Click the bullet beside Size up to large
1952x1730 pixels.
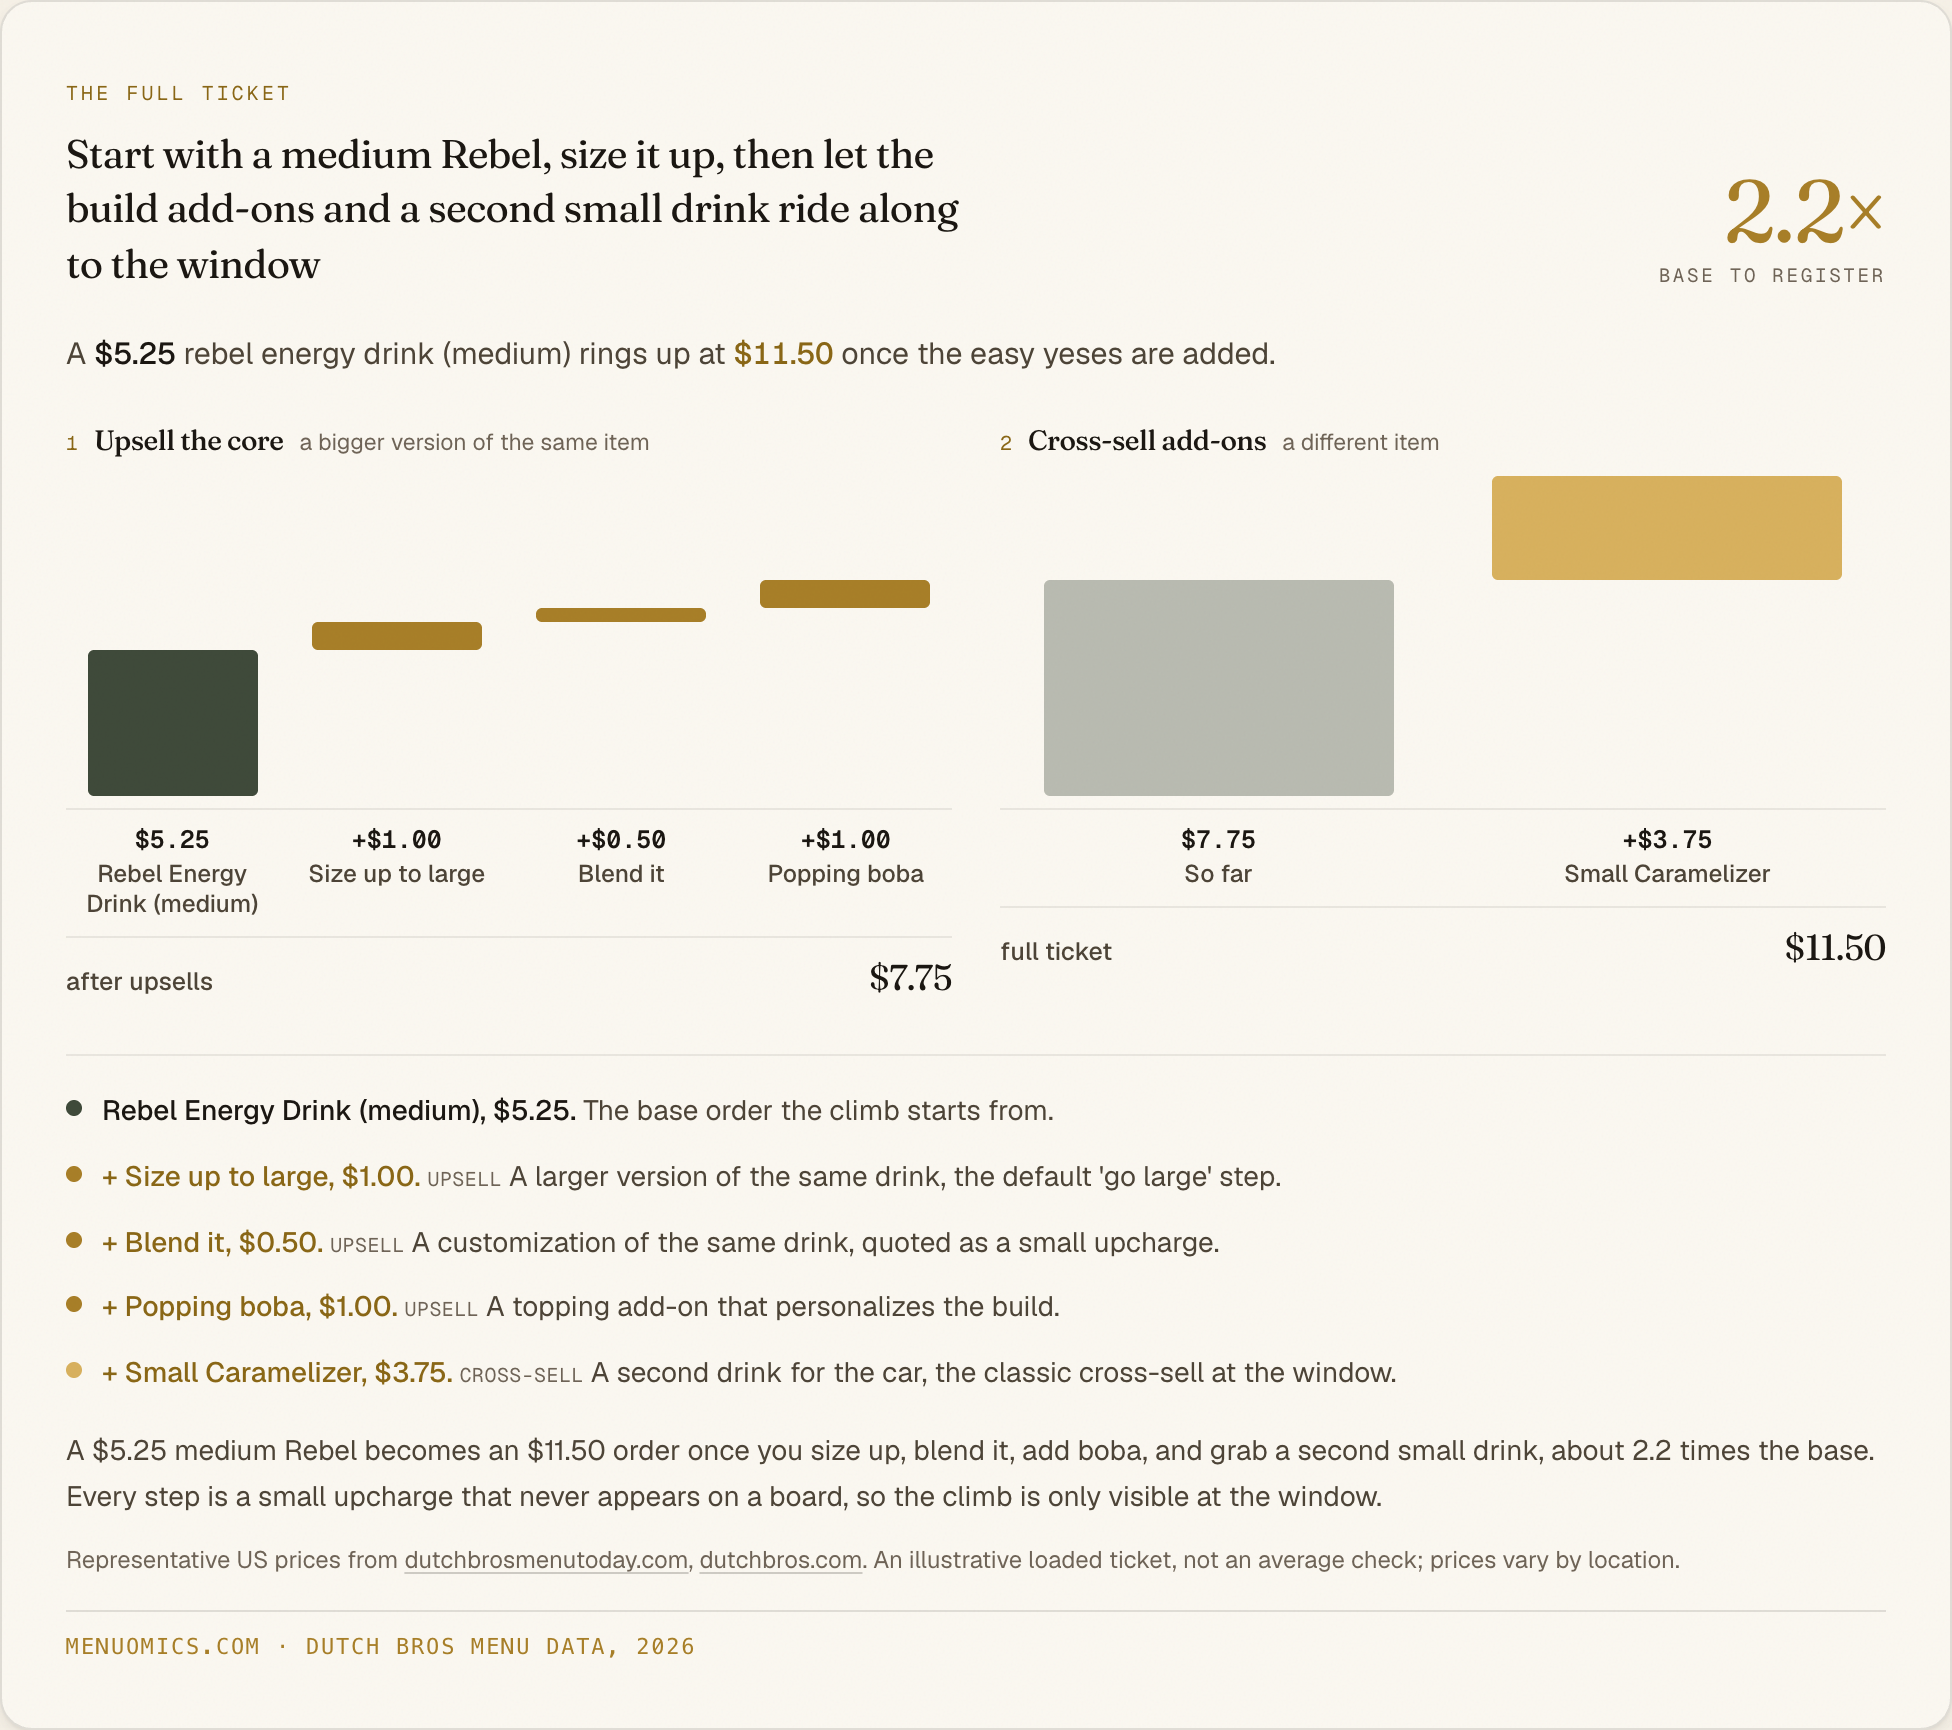click(74, 1174)
